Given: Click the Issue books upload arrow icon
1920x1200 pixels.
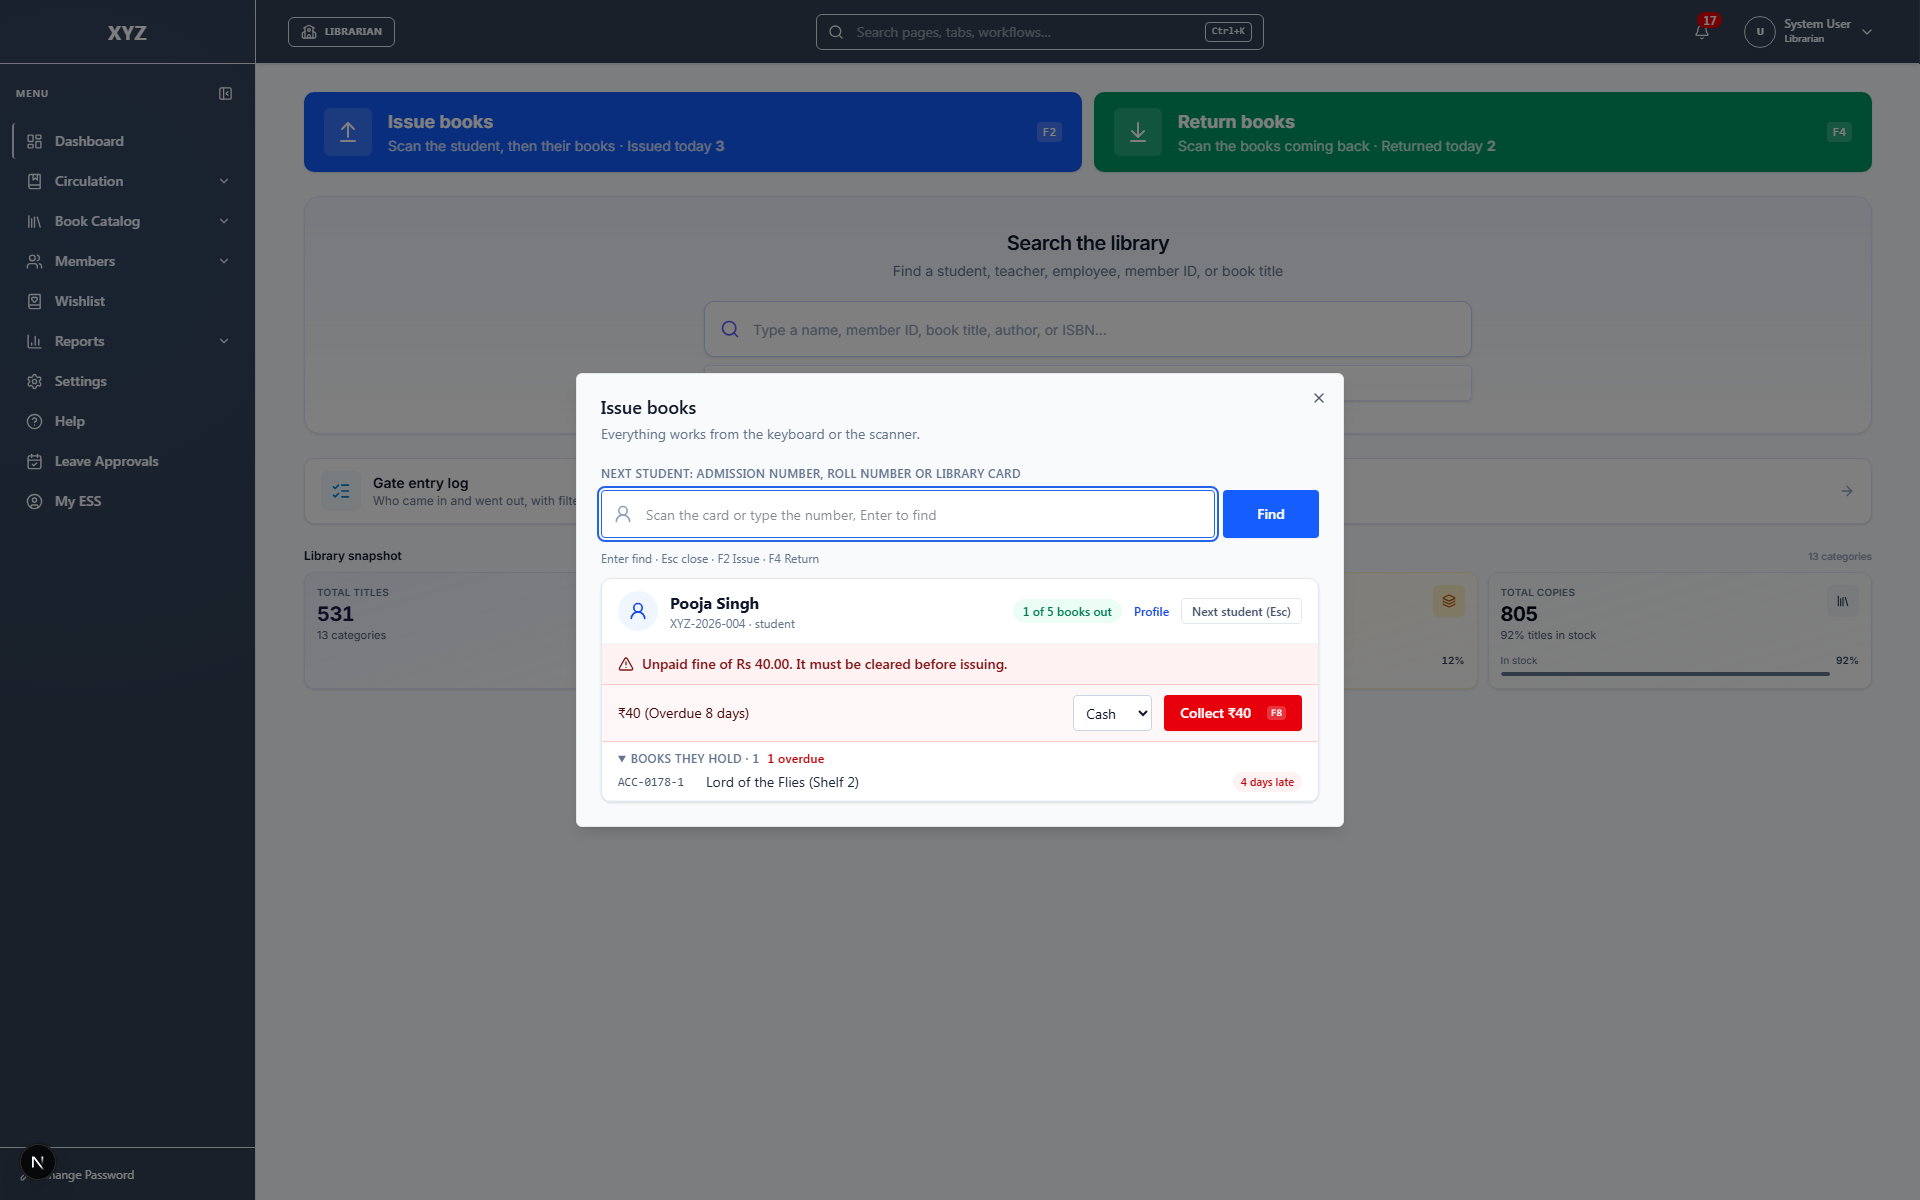Looking at the screenshot, I should tap(348, 132).
